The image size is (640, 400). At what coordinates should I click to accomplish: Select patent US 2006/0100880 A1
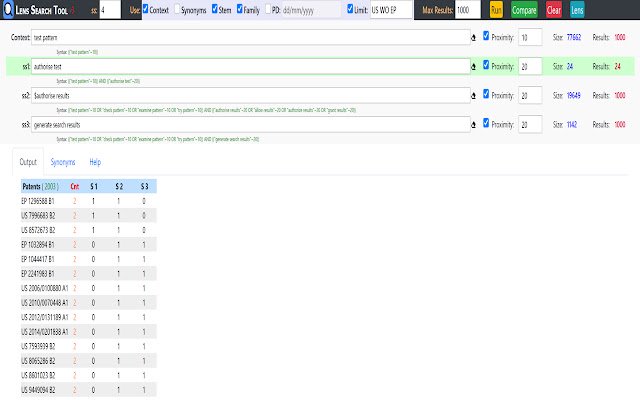[45, 288]
